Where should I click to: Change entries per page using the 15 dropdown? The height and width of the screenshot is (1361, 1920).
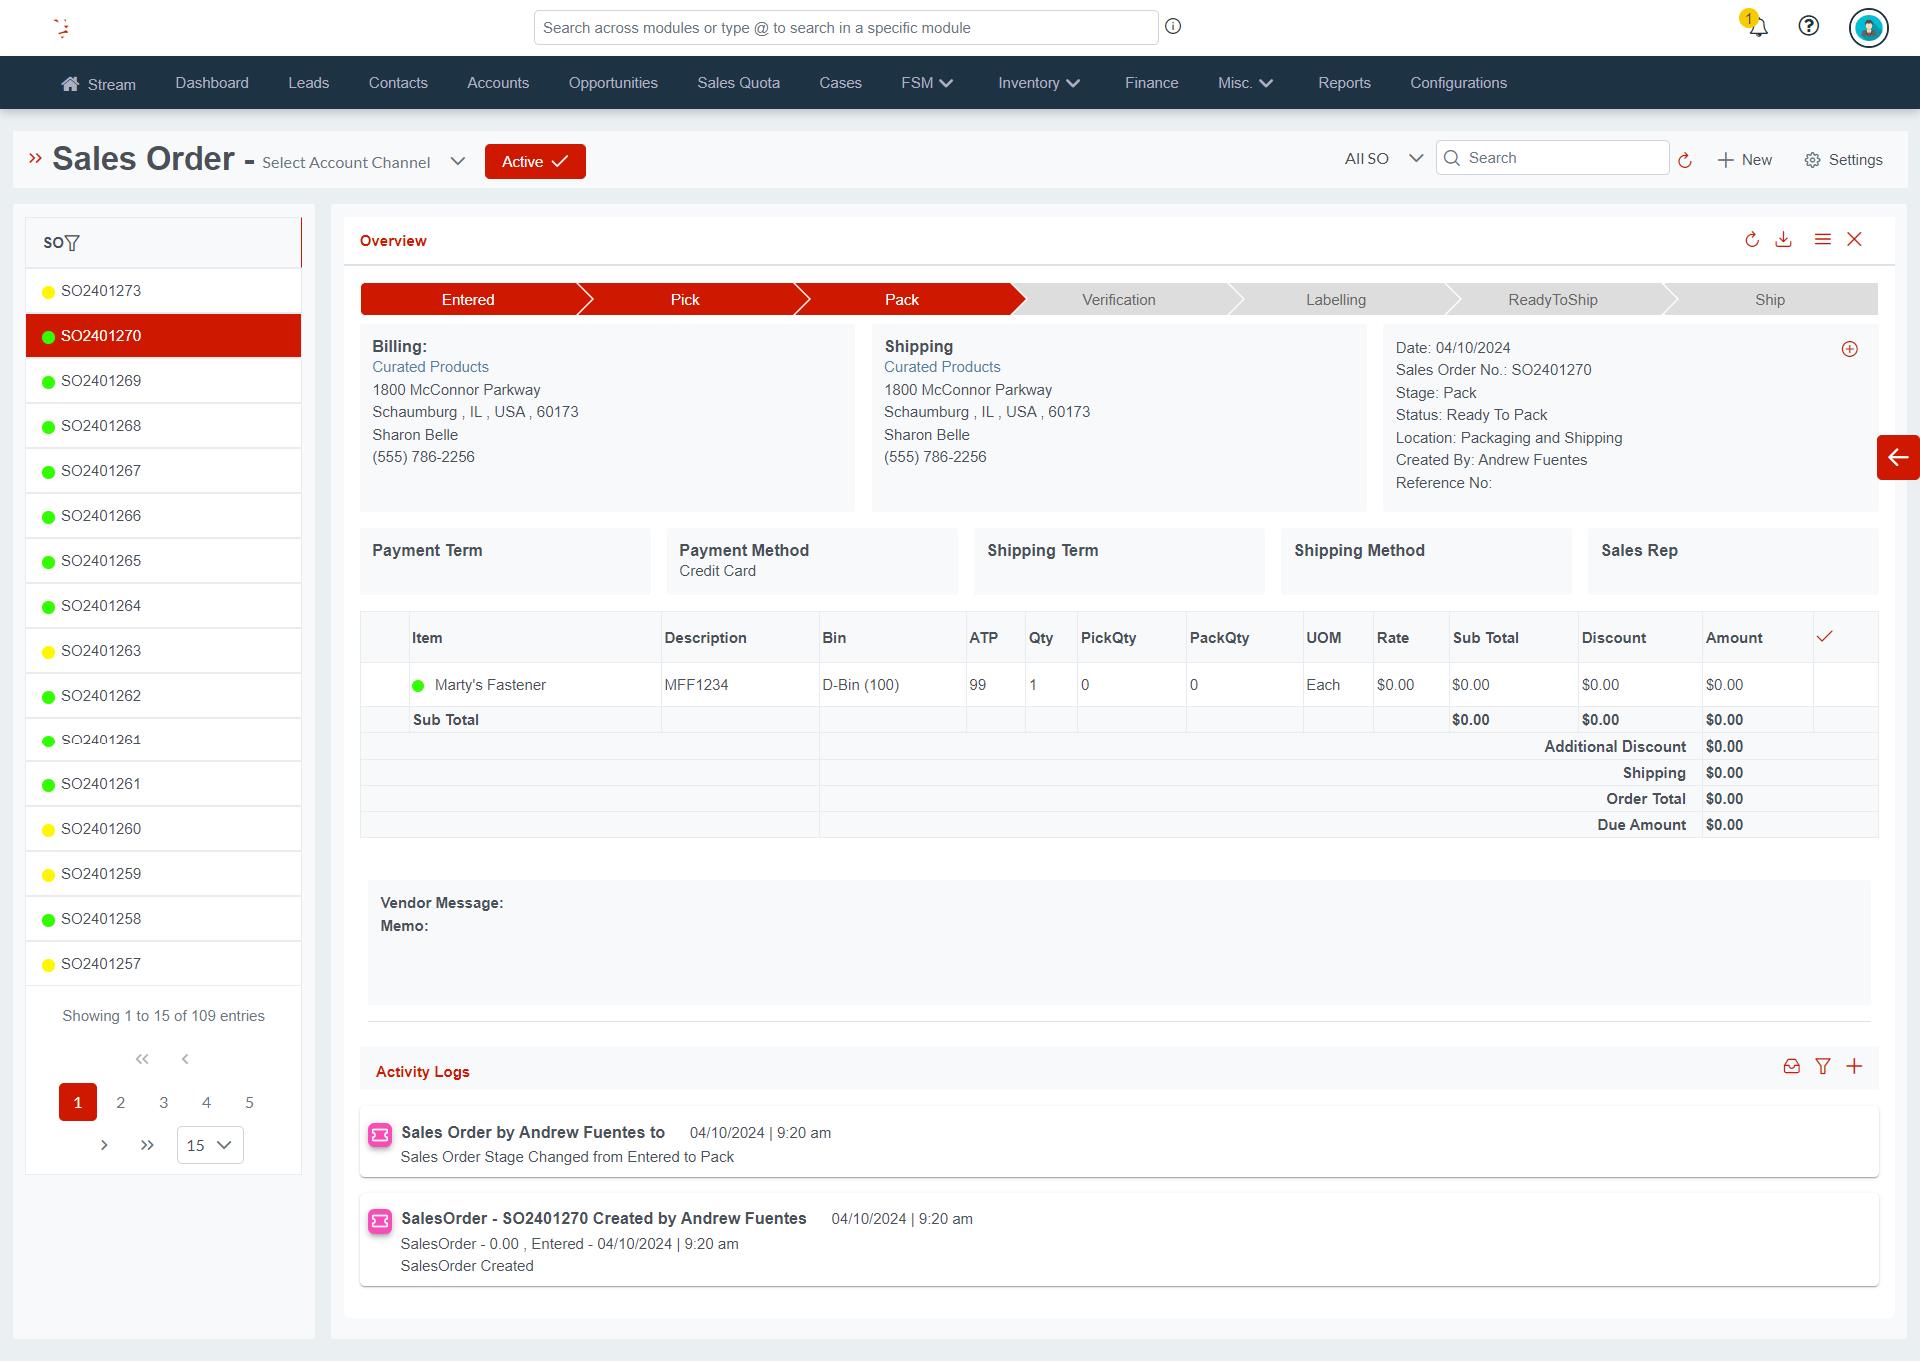coord(209,1145)
